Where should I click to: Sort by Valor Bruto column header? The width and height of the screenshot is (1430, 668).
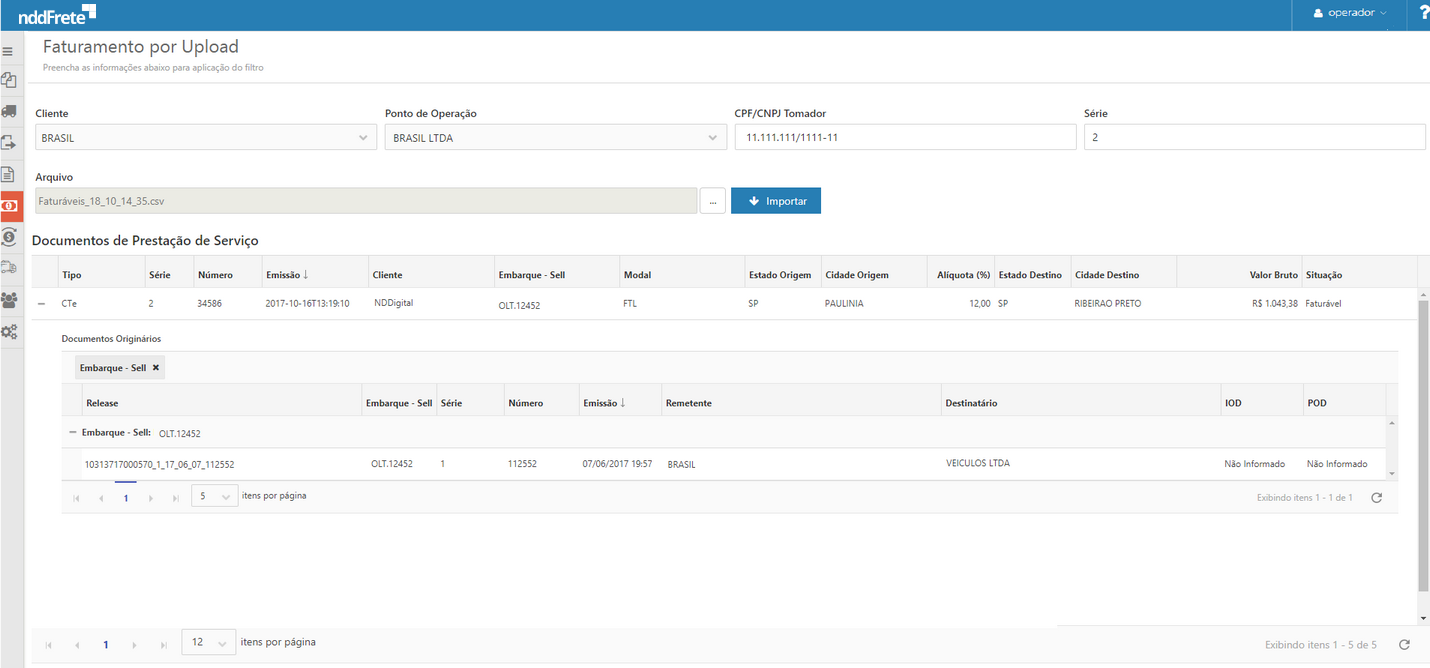1273,275
